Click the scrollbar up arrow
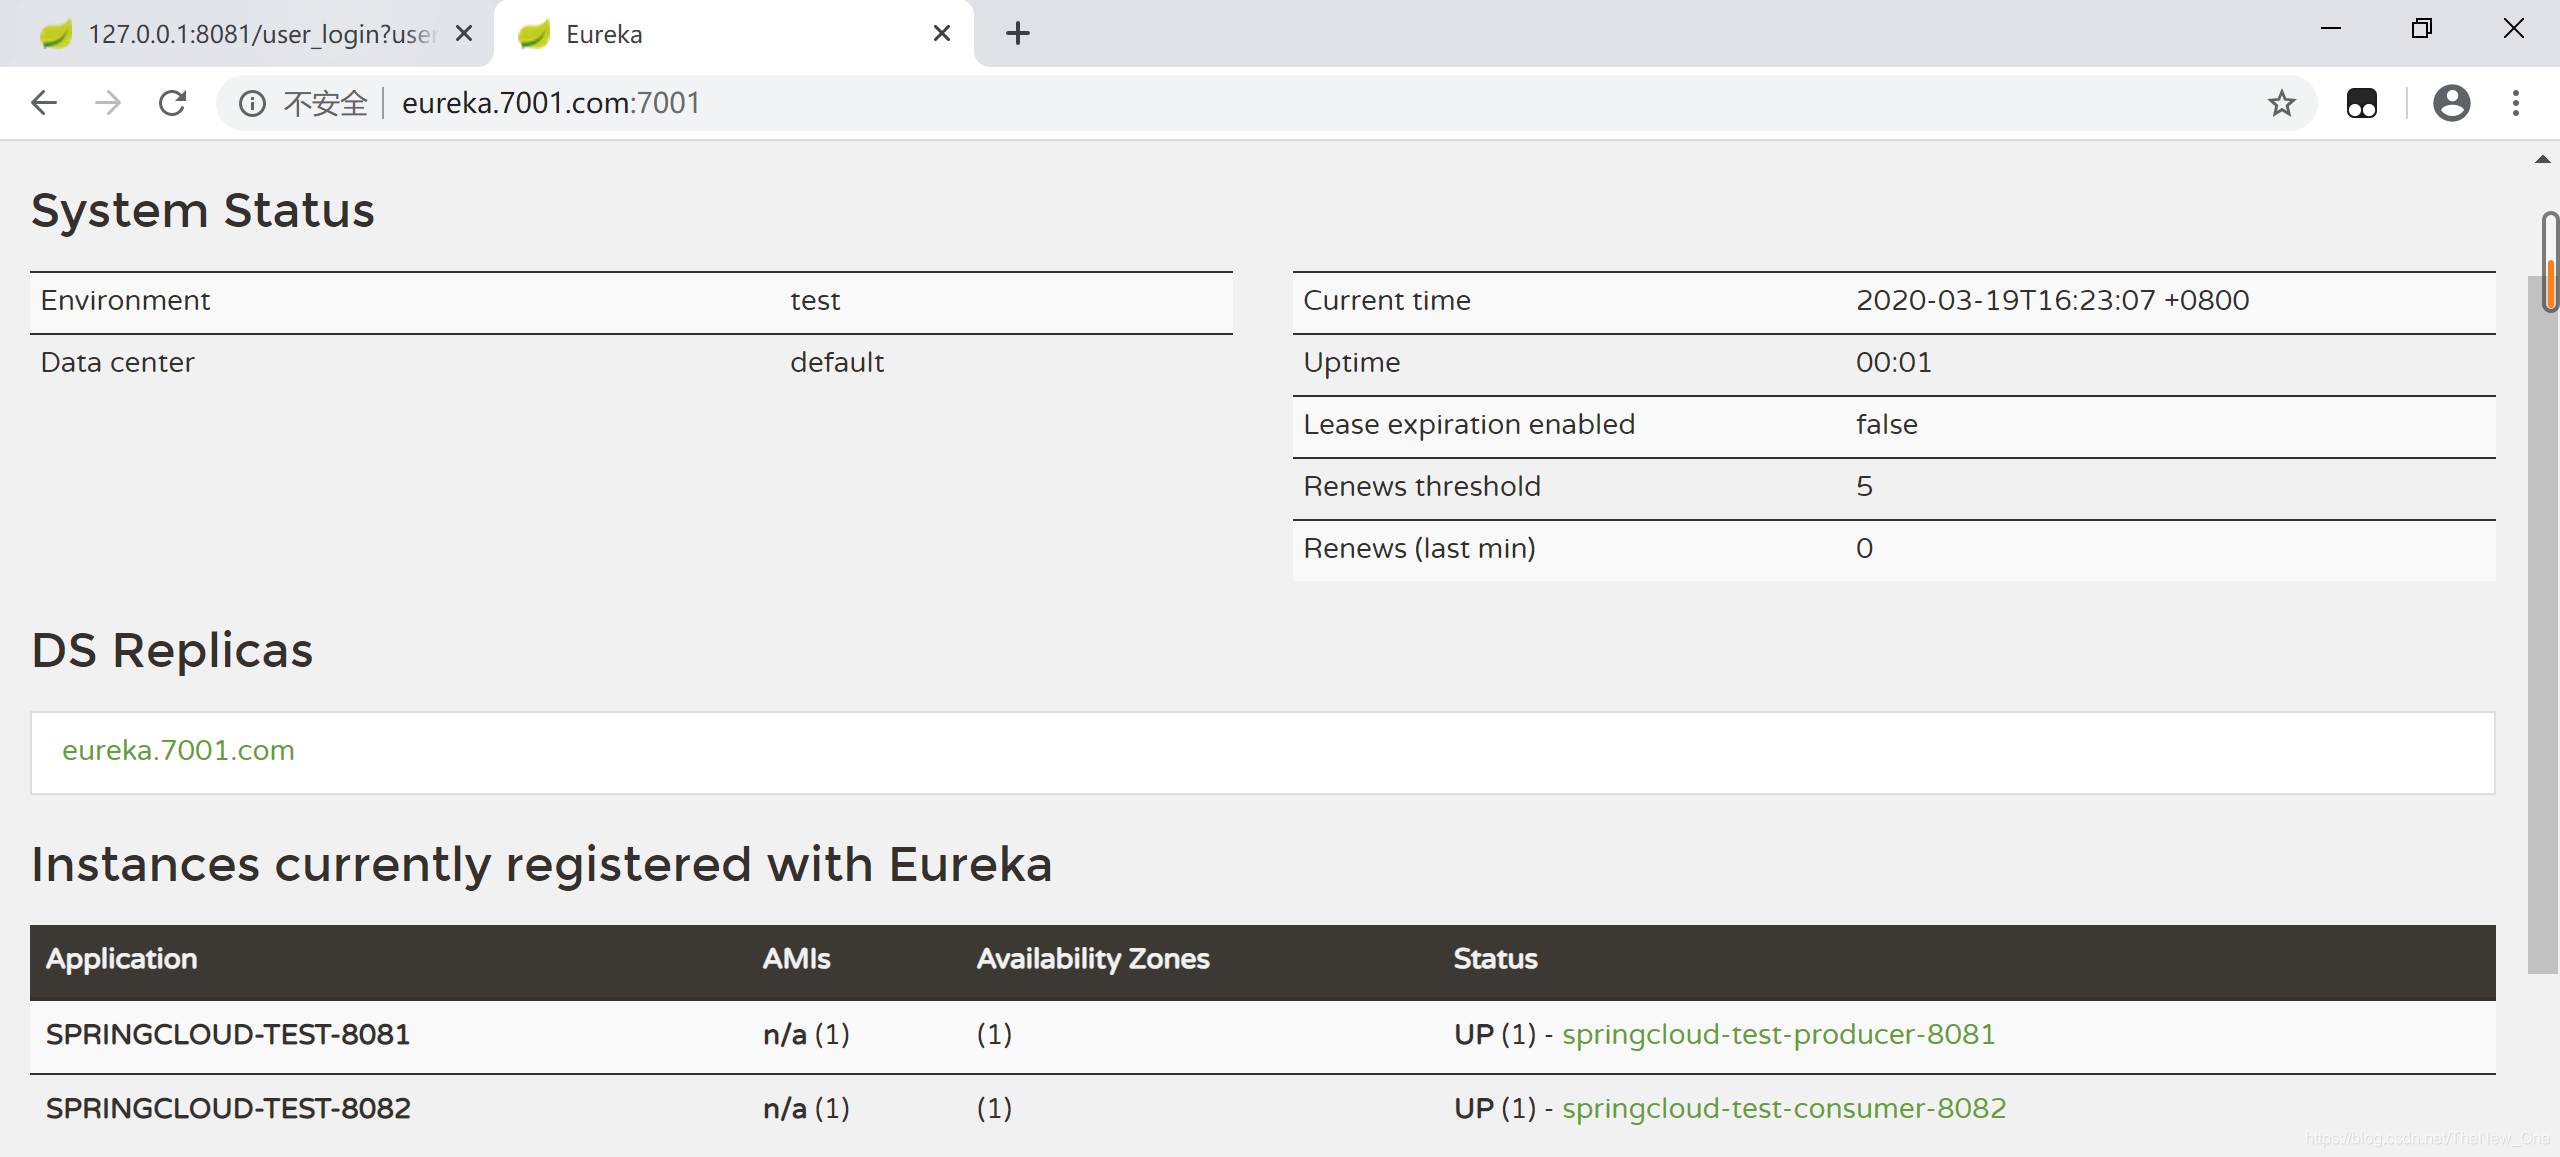The height and width of the screenshot is (1157, 2560). click(x=2543, y=160)
